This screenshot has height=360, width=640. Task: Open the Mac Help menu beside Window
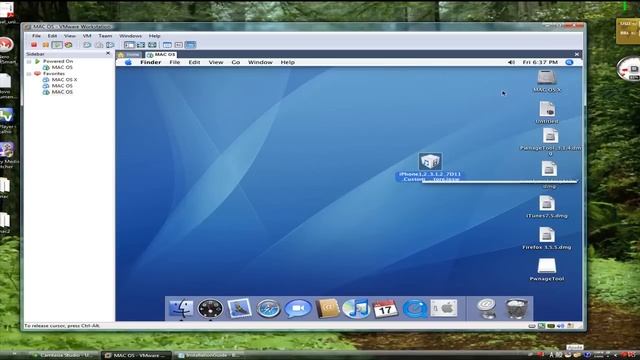click(287, 62)
